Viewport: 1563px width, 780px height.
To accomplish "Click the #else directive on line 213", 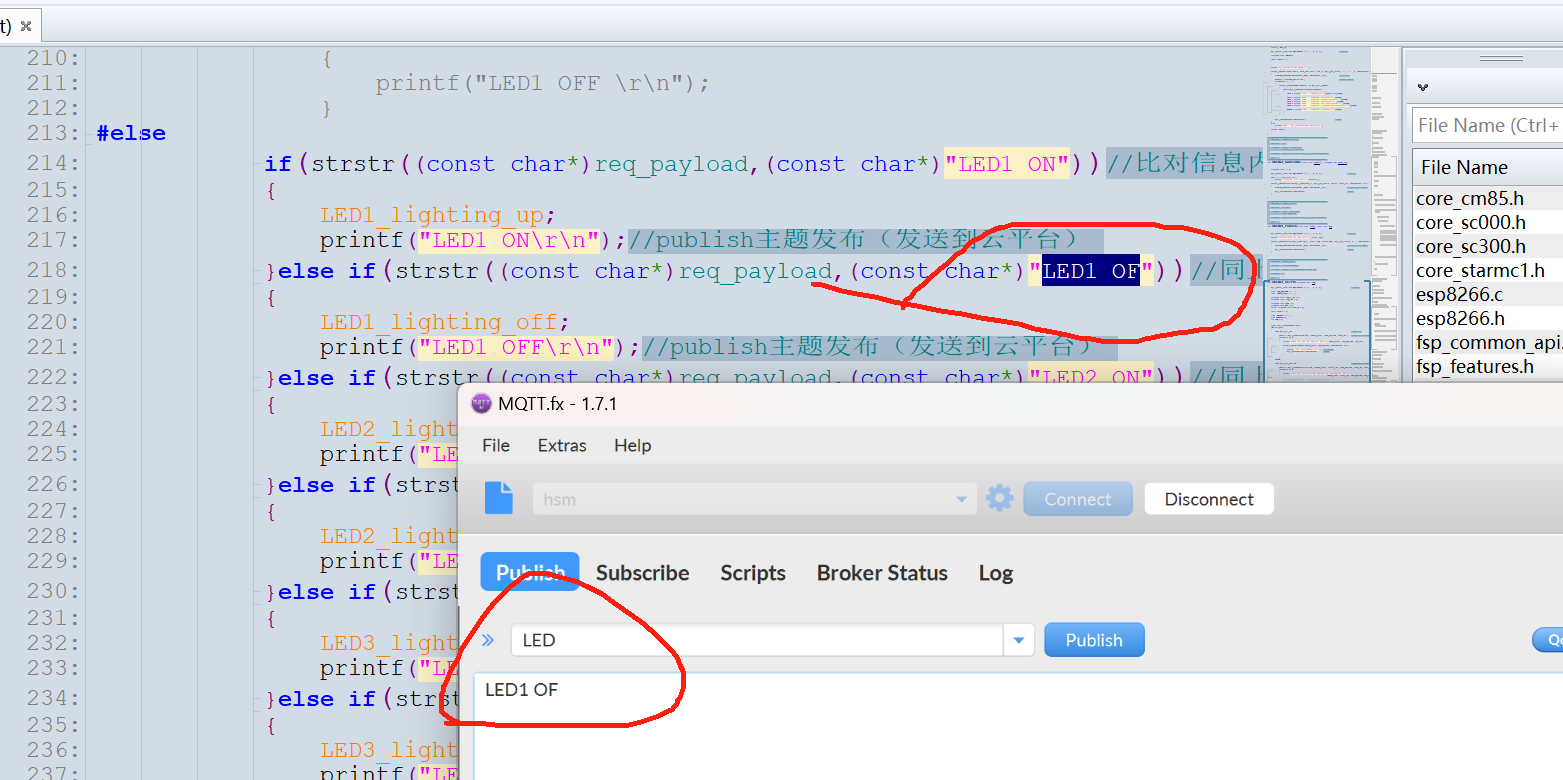I will tap(131, 133).
